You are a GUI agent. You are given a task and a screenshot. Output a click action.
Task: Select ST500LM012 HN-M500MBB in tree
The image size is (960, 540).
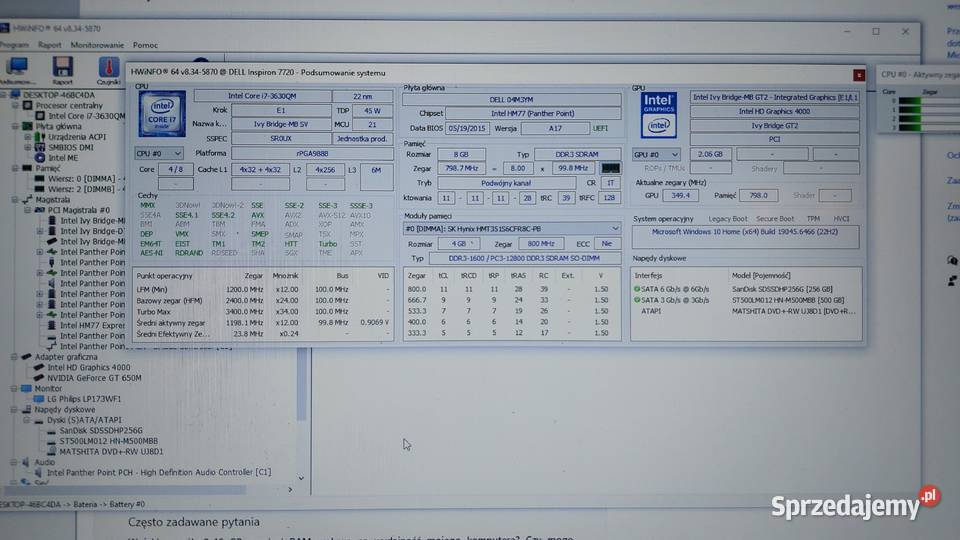tap(108, 441)
